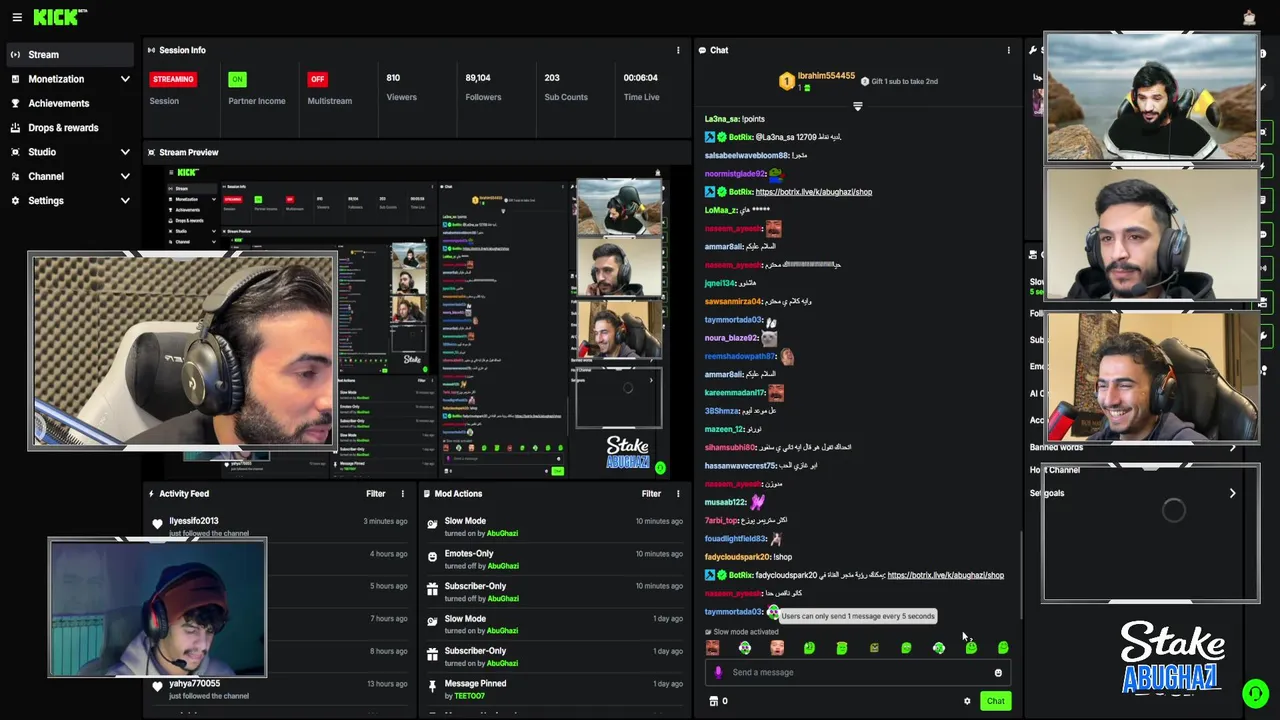
Task: Open username La3na_sa in chat
Action: 721,119
